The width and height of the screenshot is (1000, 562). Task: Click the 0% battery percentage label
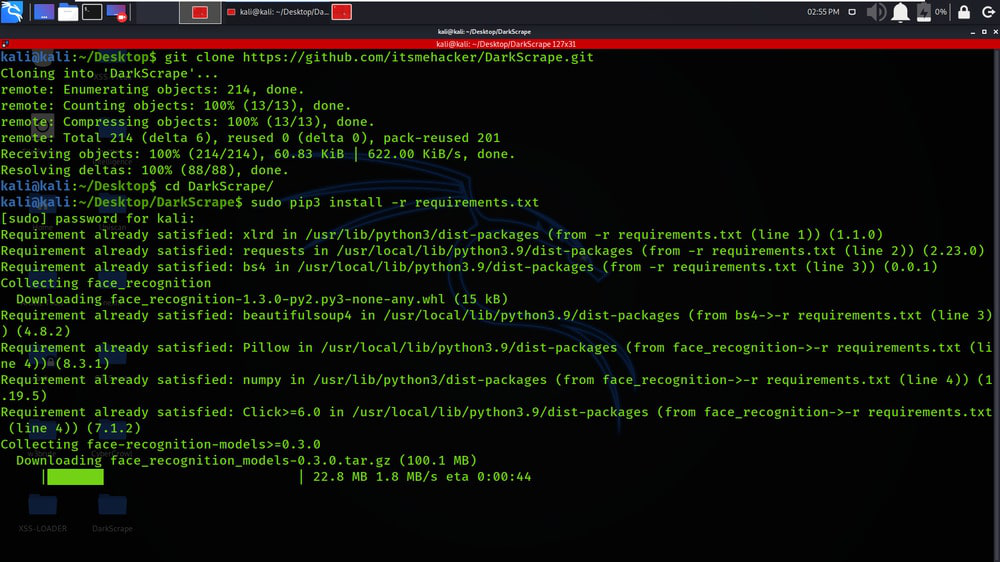pyautogui.click(x=941, y=12)
